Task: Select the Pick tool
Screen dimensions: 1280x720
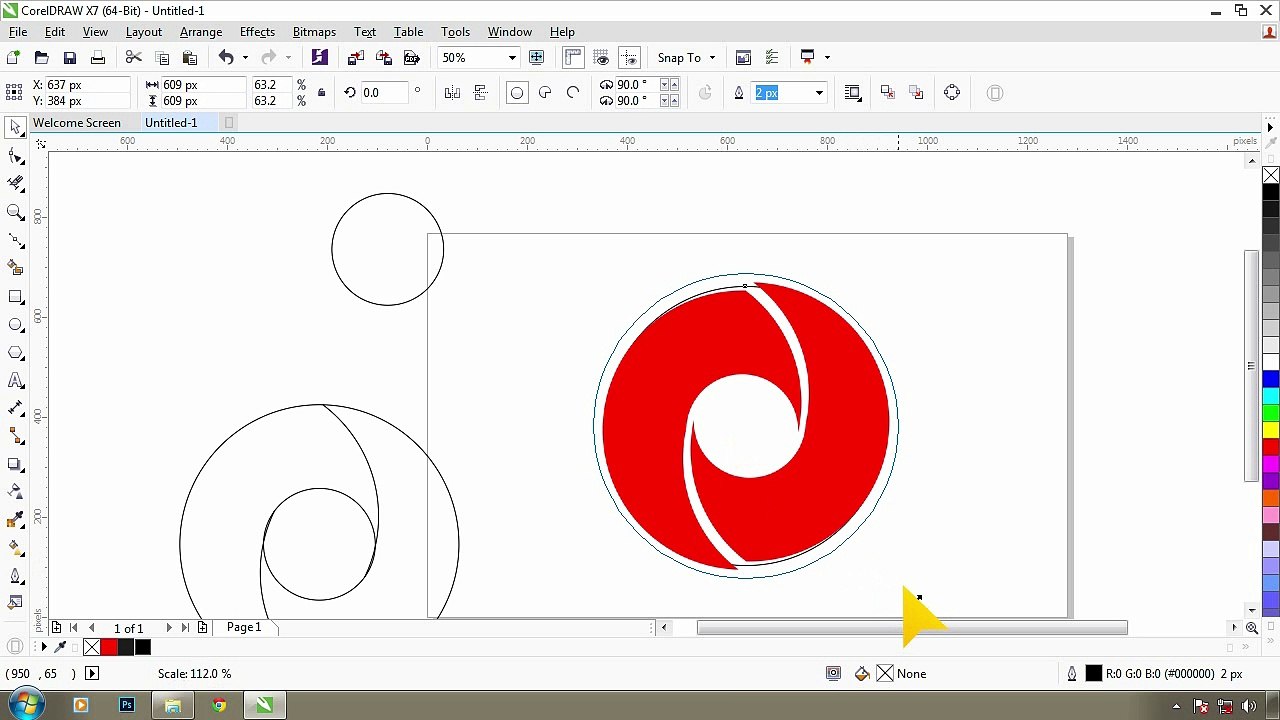Action: [x=16, y=128]
